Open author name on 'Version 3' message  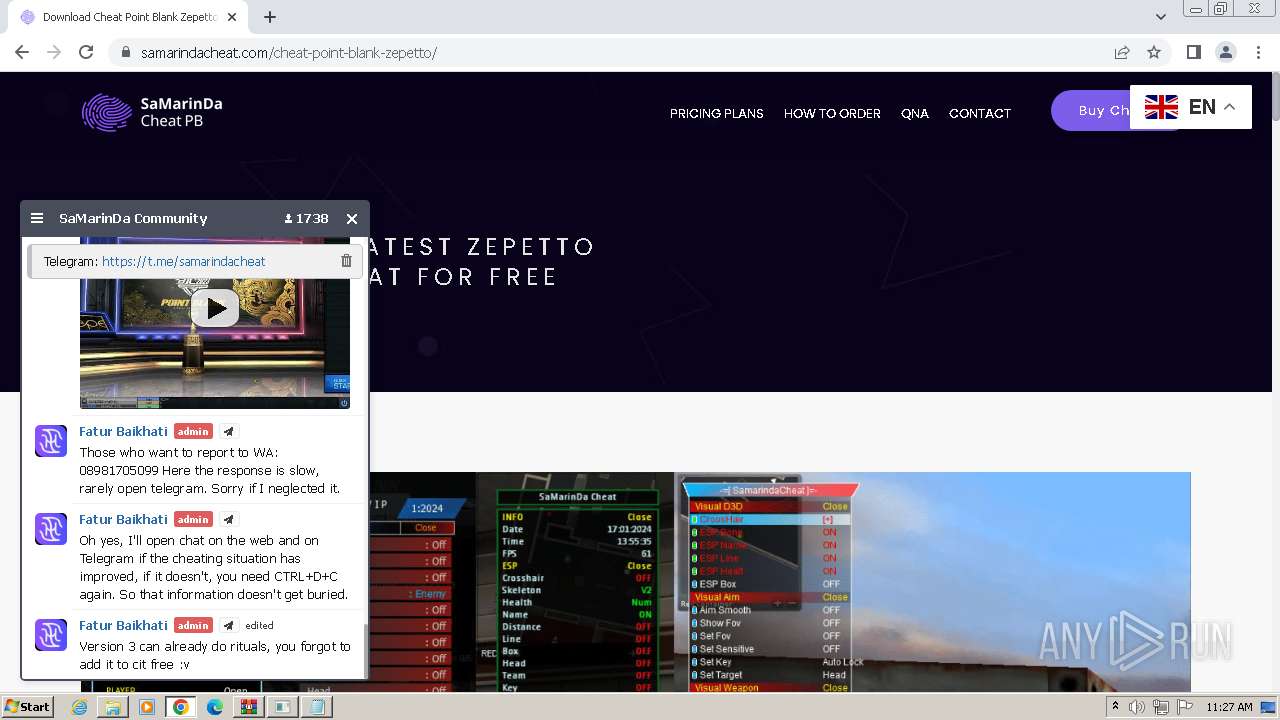[123, 625]
